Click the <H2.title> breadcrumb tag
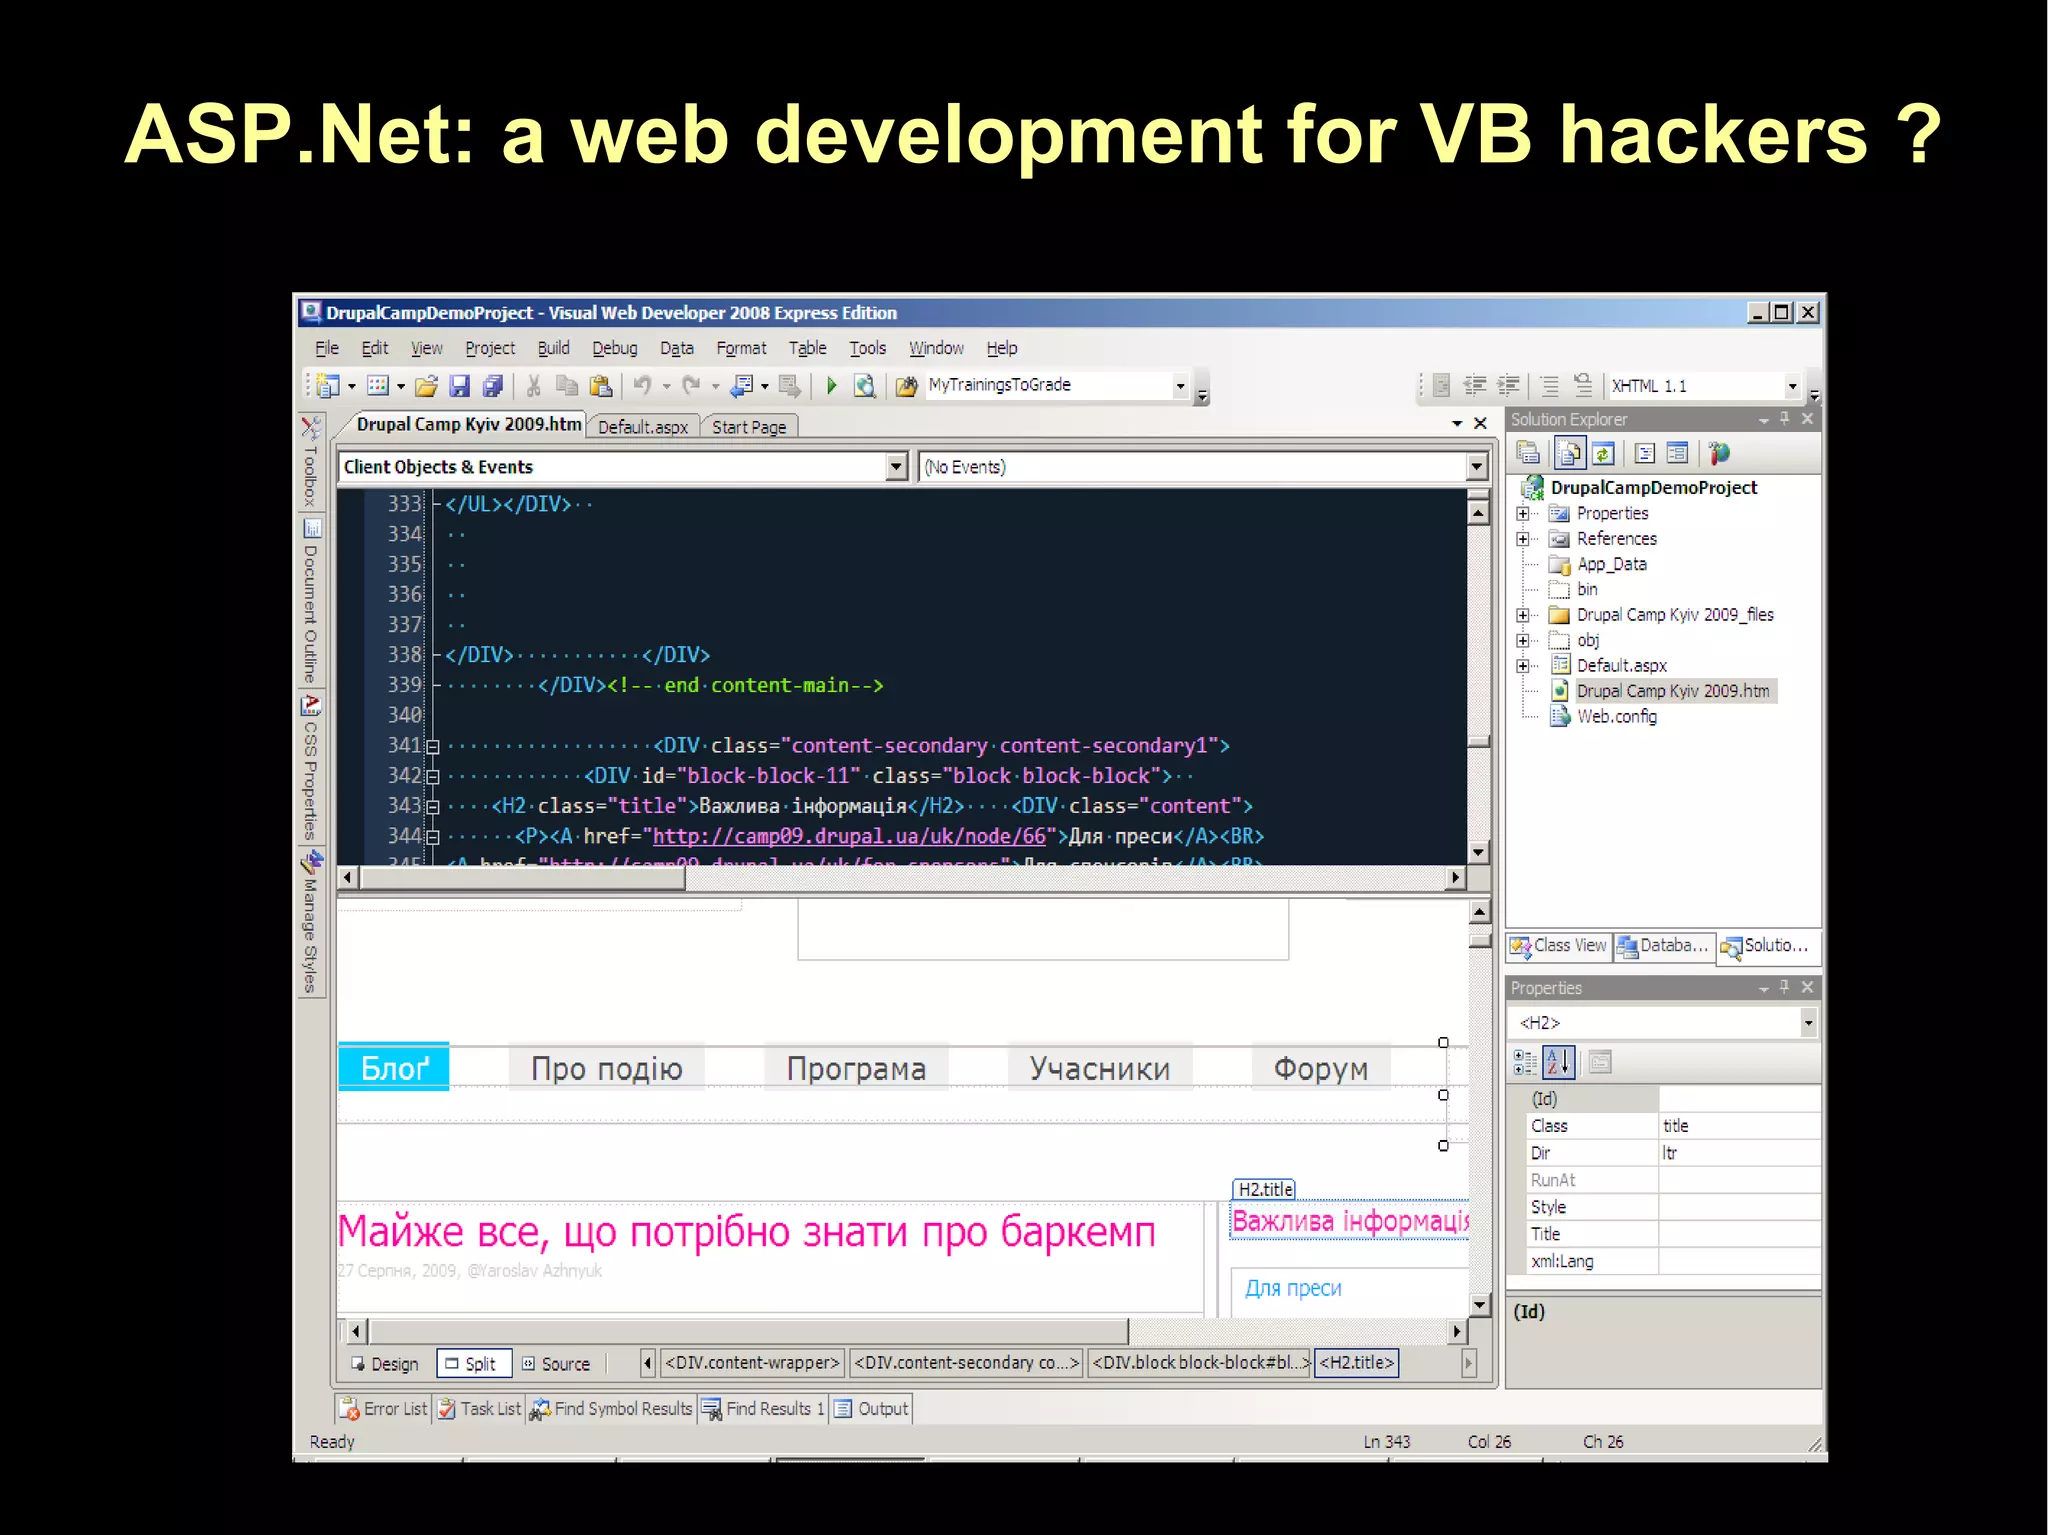This screenshot has width=2048, height=1535. [x=1356, y=1363]
